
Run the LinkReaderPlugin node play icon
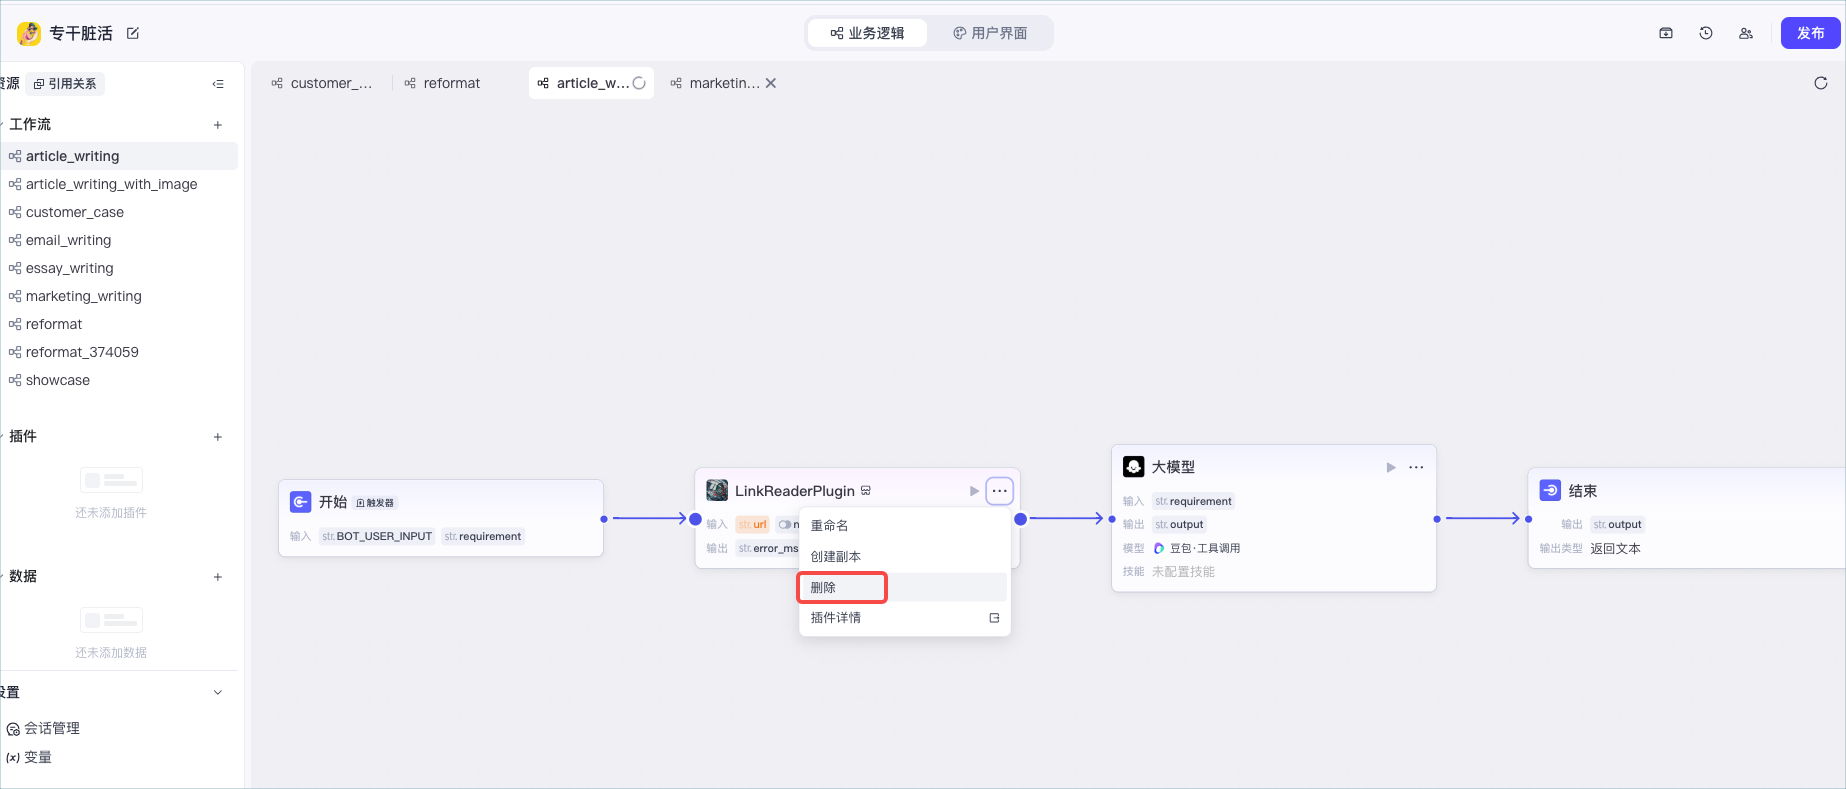pyautogui.click(x=974, y=491)
